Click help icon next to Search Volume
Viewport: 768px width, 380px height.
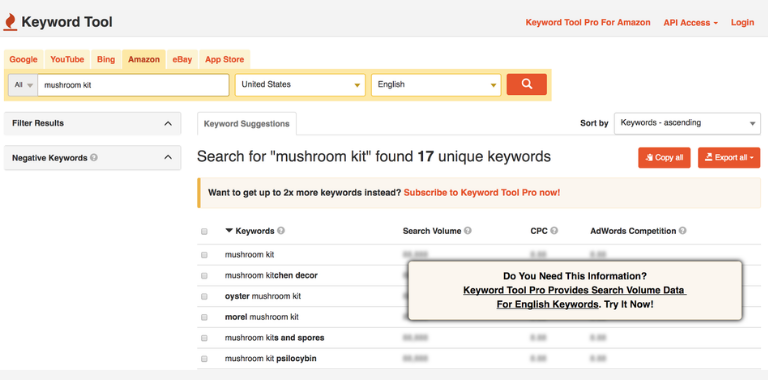(x=468, y=231)
